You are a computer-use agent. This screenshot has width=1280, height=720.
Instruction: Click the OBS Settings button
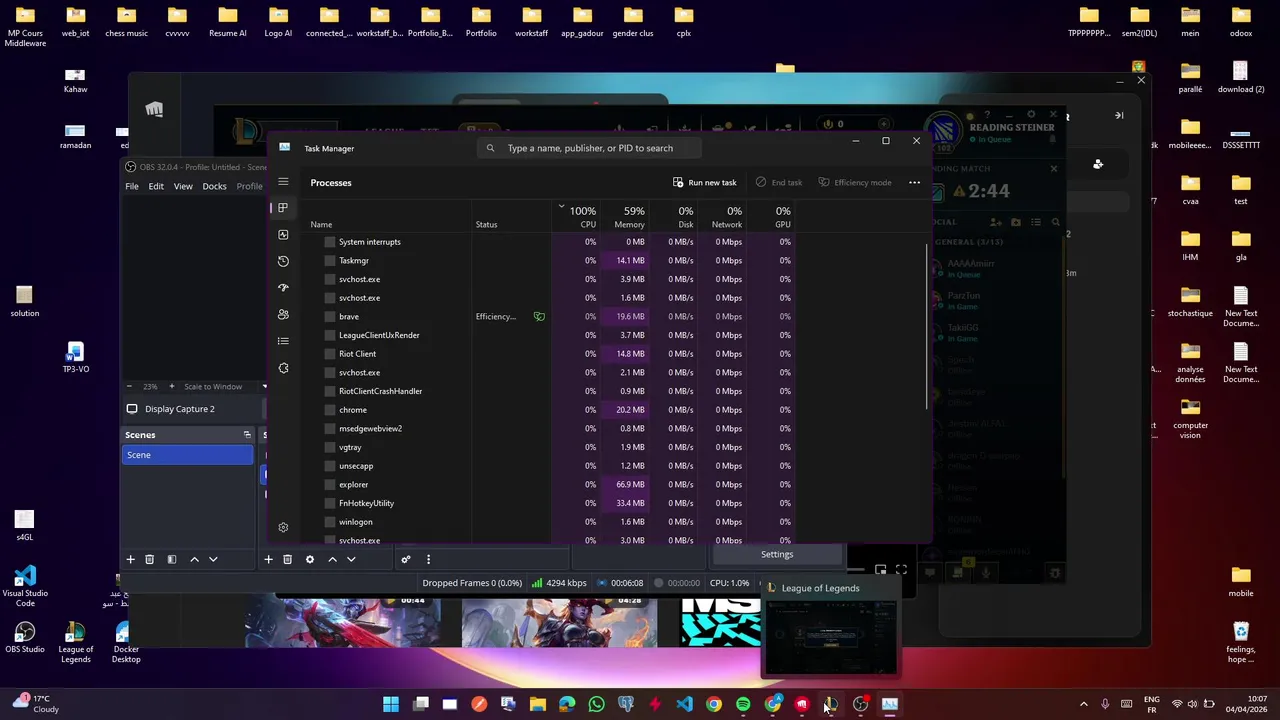pos(777,554)
